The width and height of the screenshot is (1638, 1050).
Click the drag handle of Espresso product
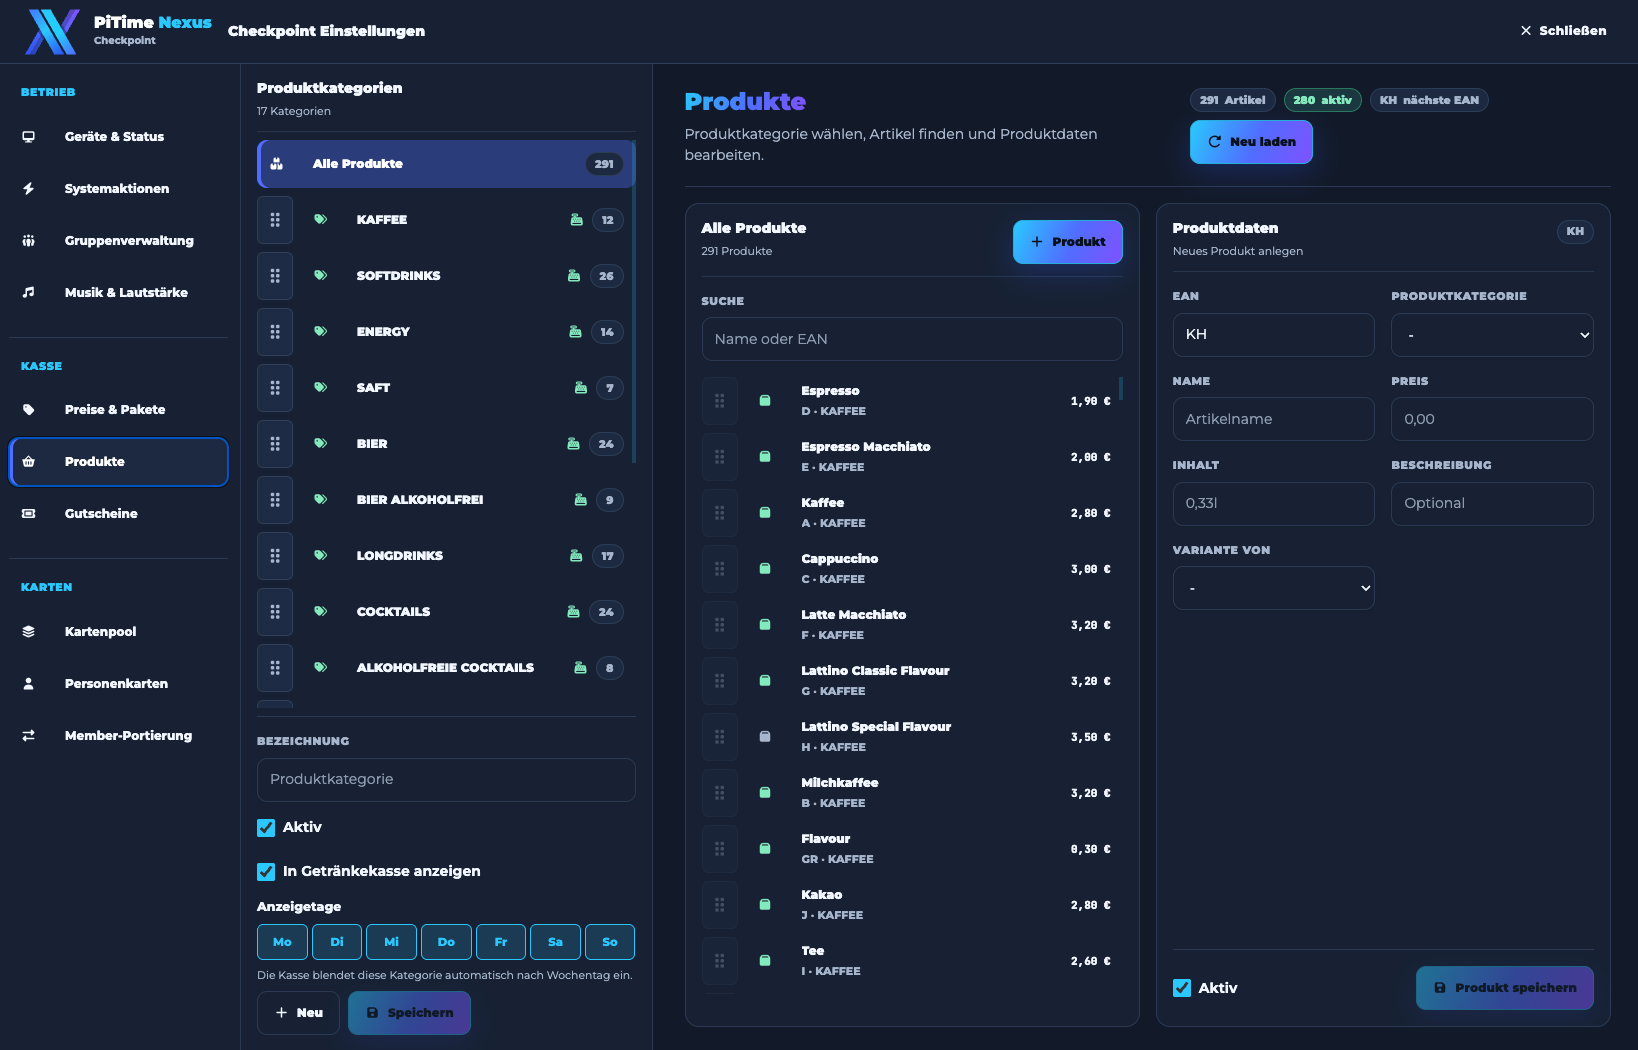(720, 401)
